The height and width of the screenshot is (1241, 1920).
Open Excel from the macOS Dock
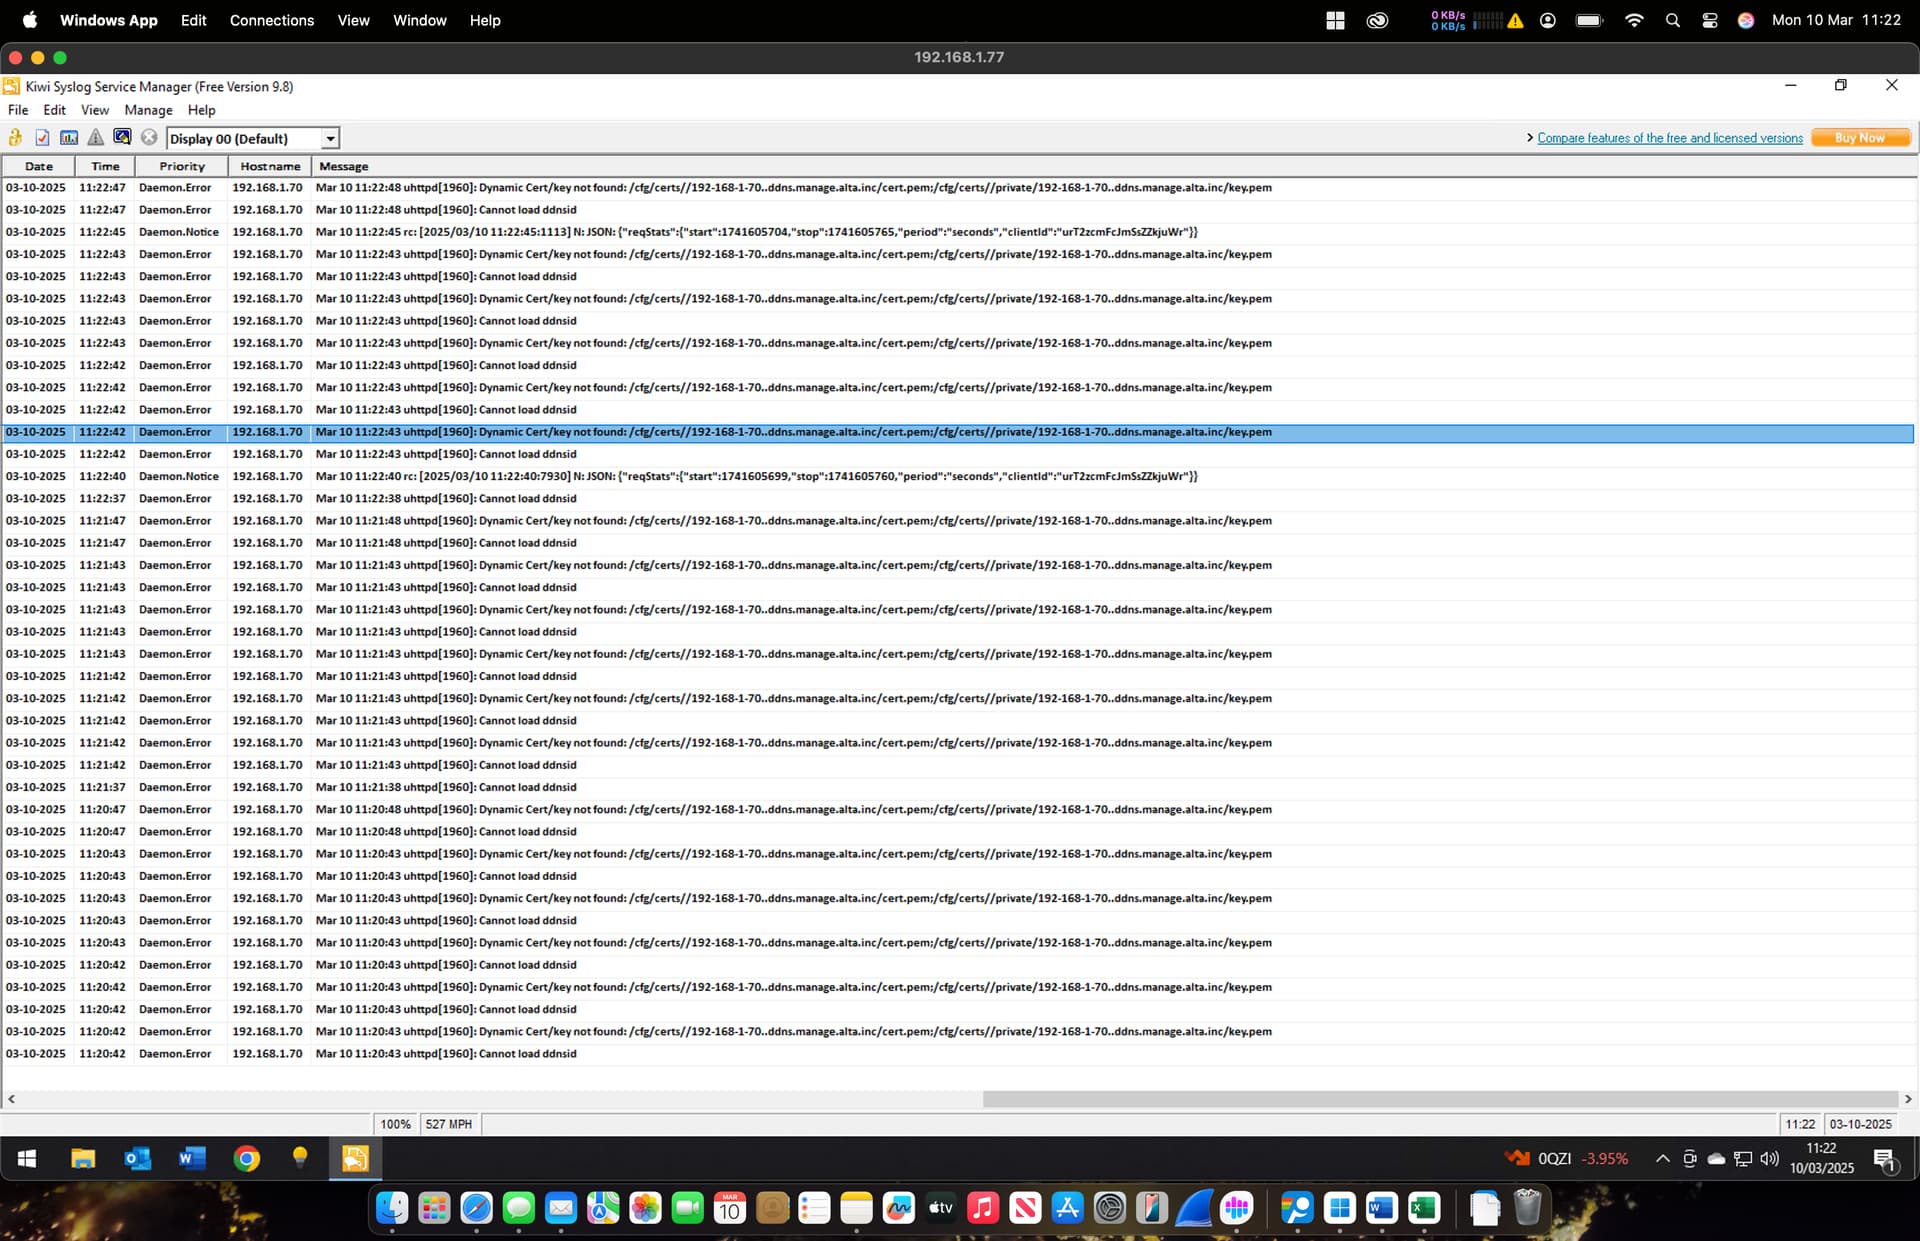pos(1423,1208)
